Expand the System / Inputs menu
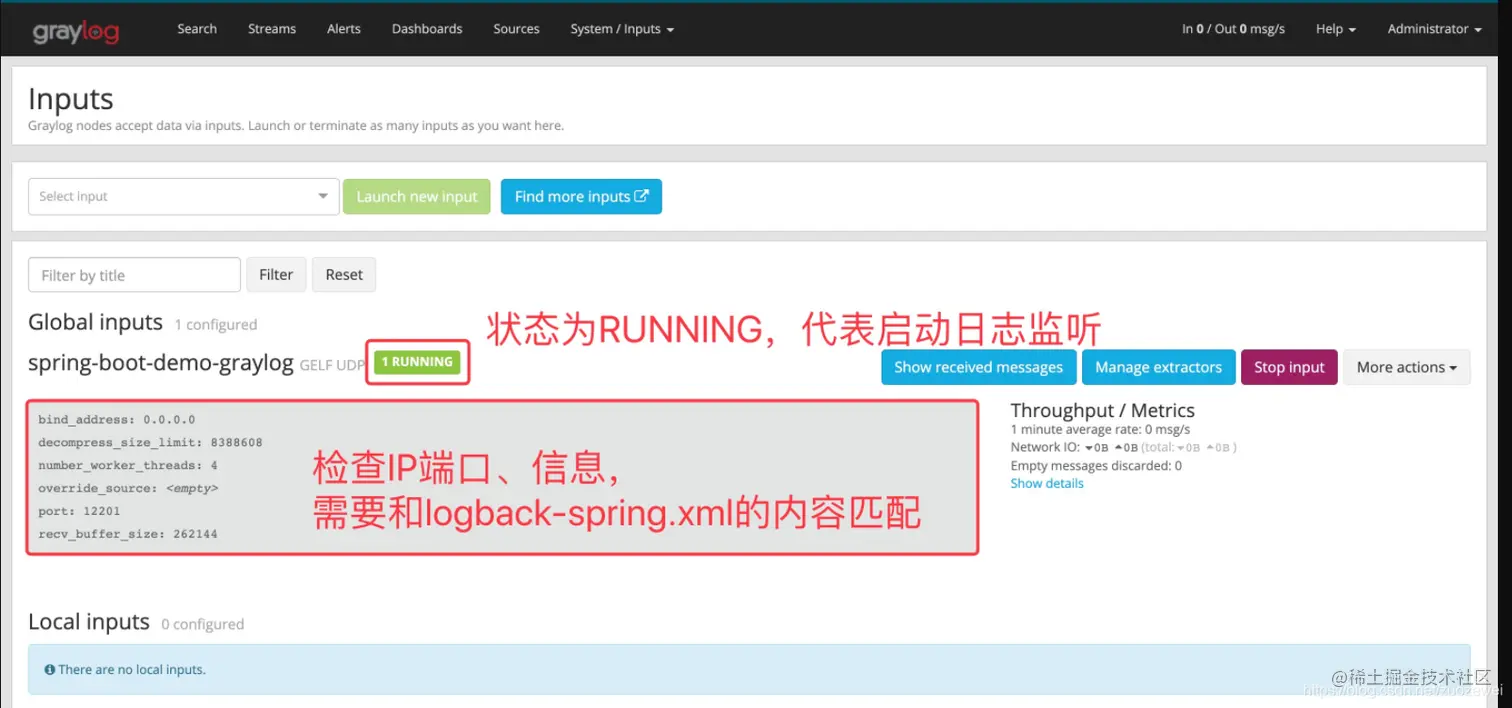Screen dimensions: 1512x708 pos(622,29)
